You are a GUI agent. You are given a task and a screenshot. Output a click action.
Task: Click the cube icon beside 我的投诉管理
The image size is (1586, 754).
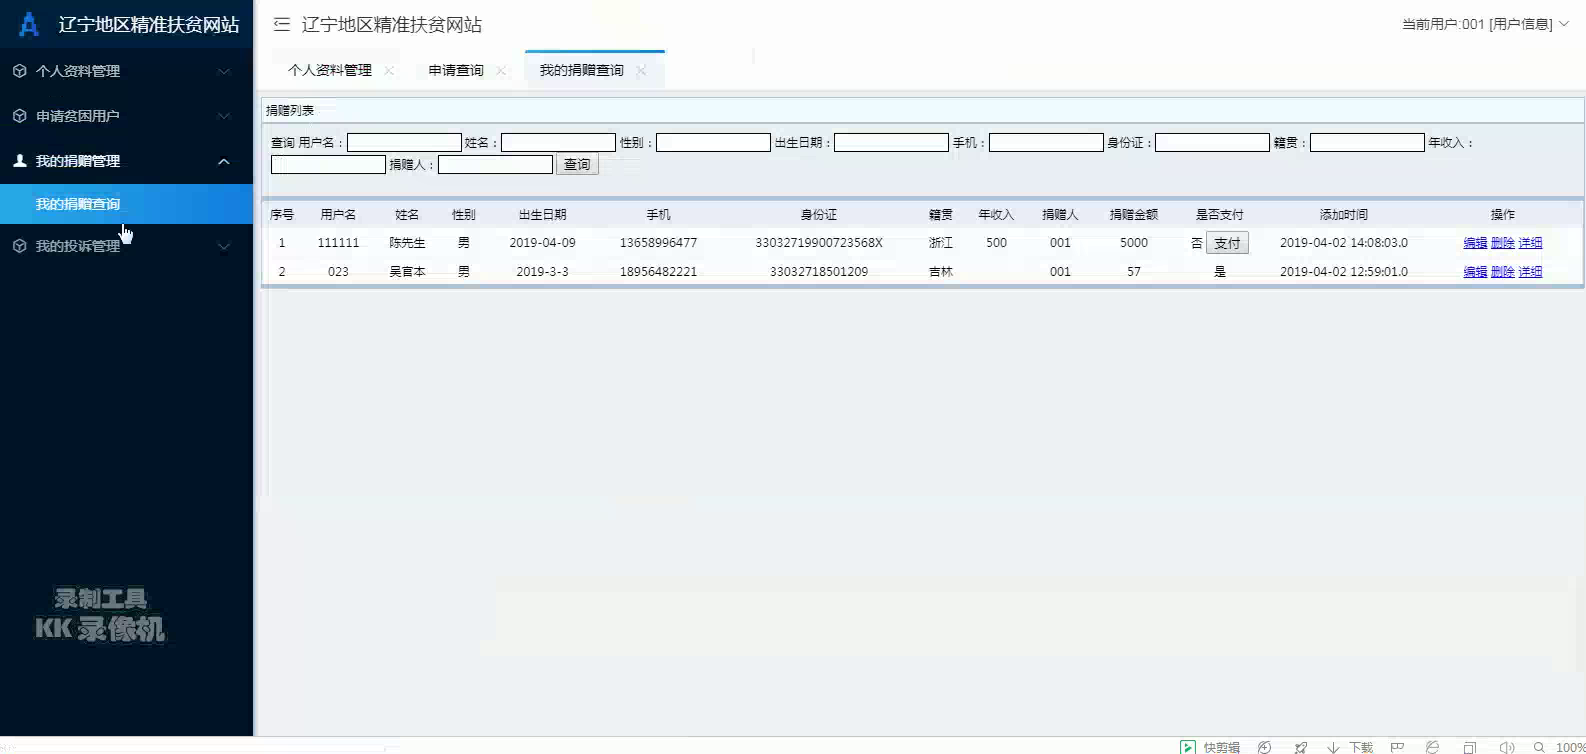[19, 246]
